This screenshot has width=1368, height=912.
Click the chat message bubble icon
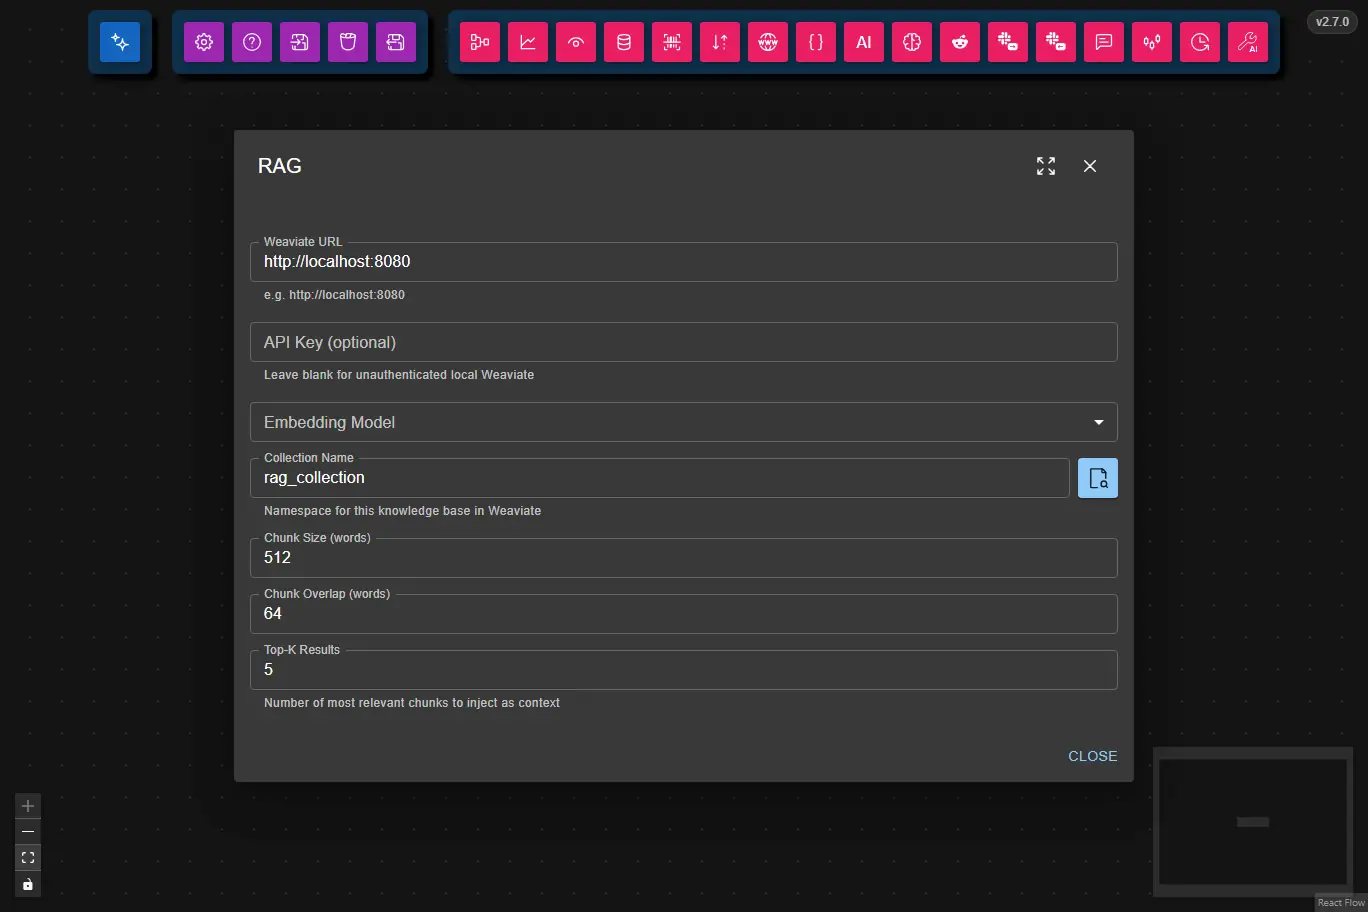[1104, 42]
